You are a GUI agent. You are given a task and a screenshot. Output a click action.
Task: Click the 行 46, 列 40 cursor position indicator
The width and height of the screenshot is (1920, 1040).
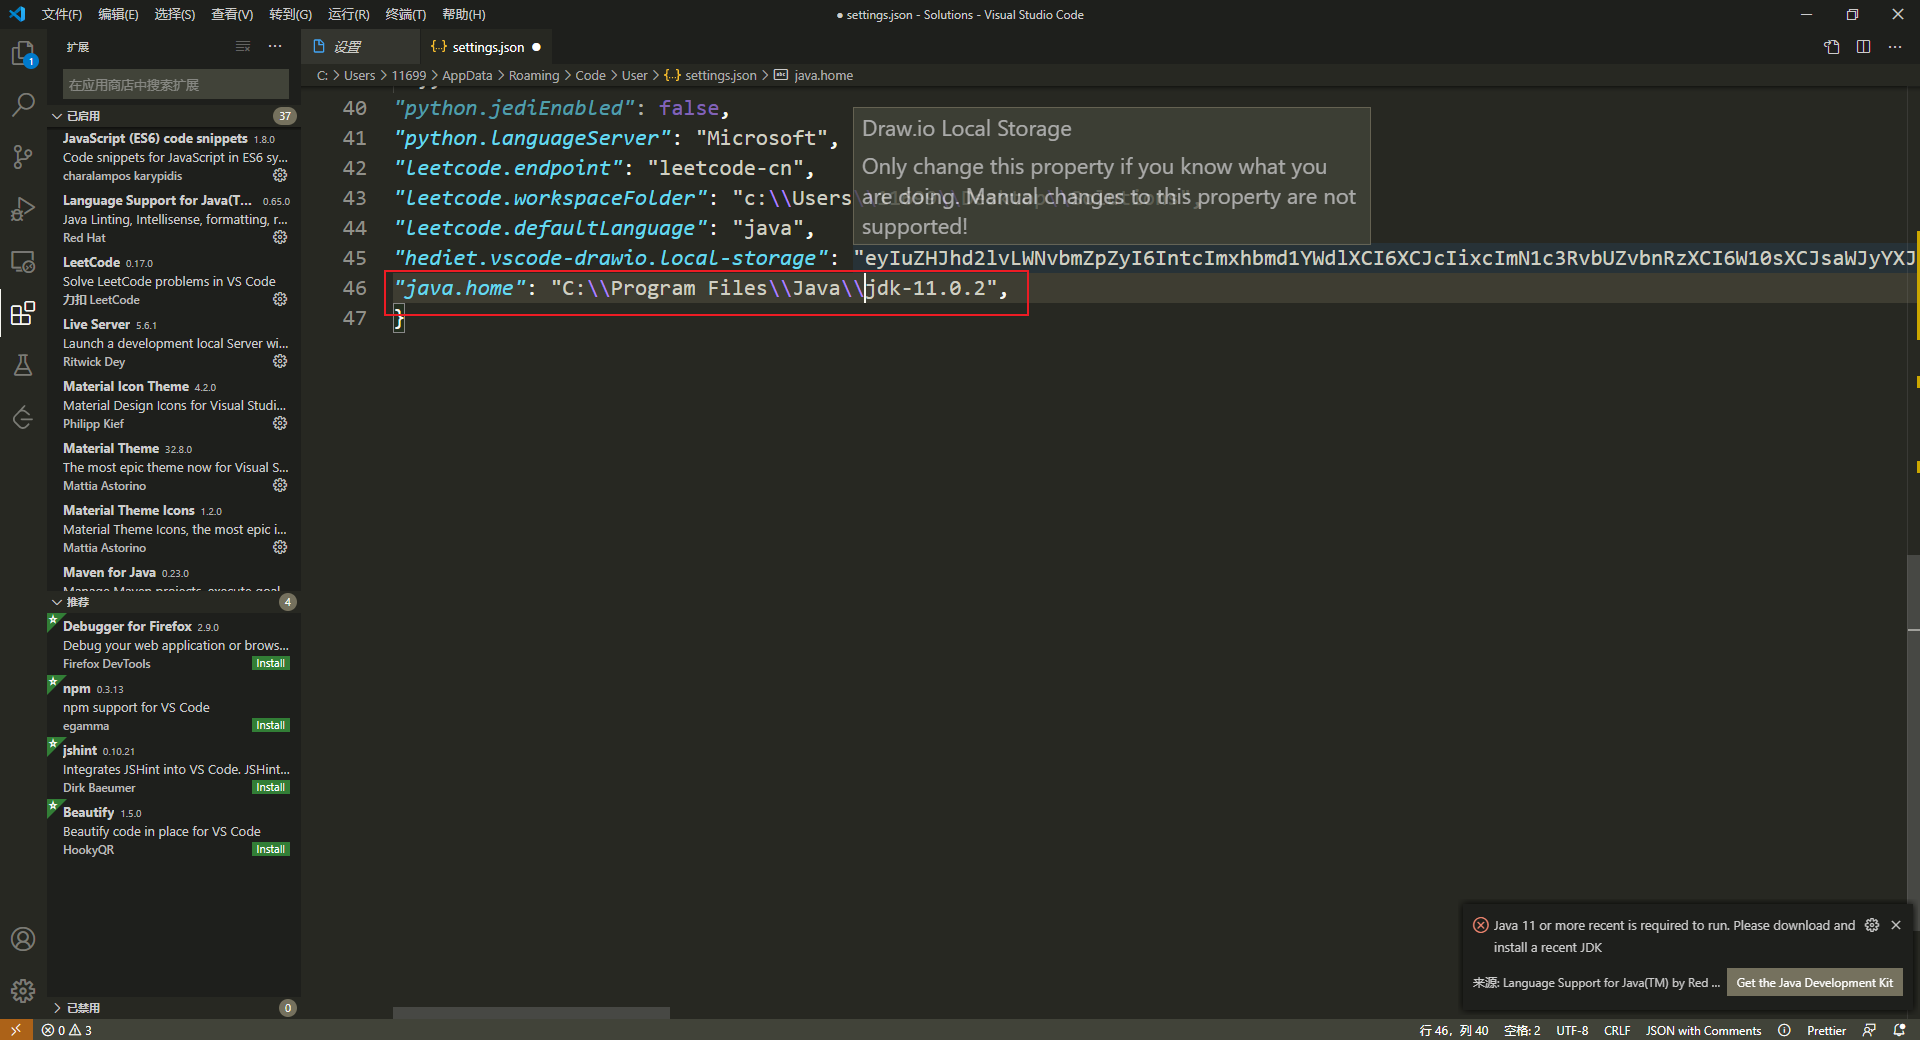pos(1453,1030)
